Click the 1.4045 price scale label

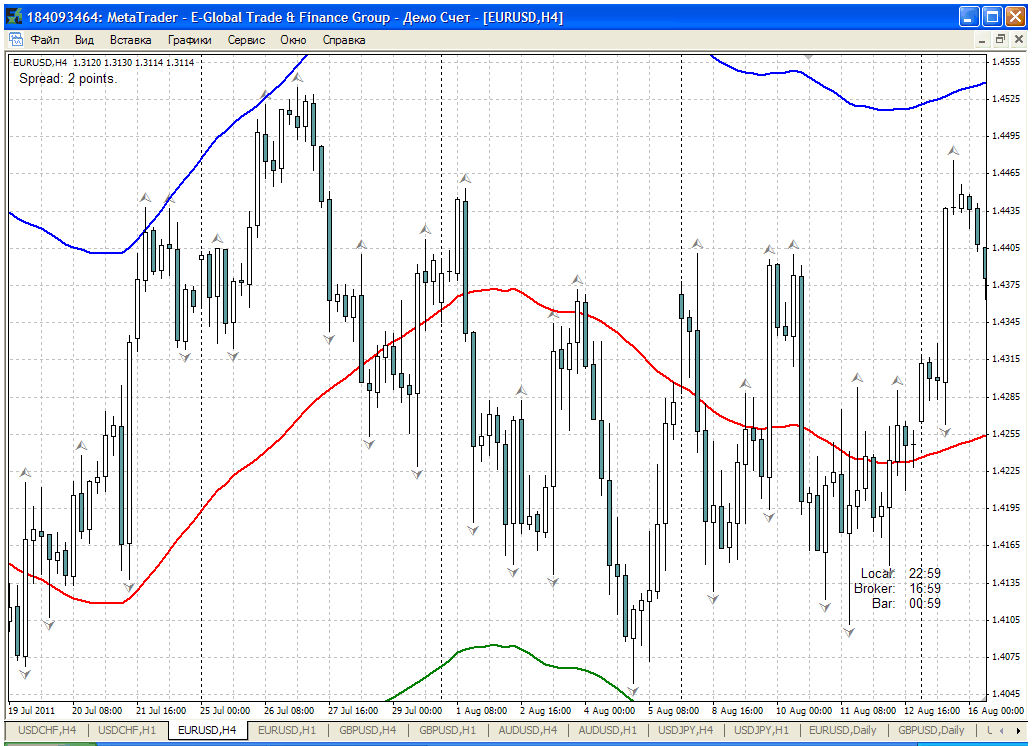[x=1006, y=693]
